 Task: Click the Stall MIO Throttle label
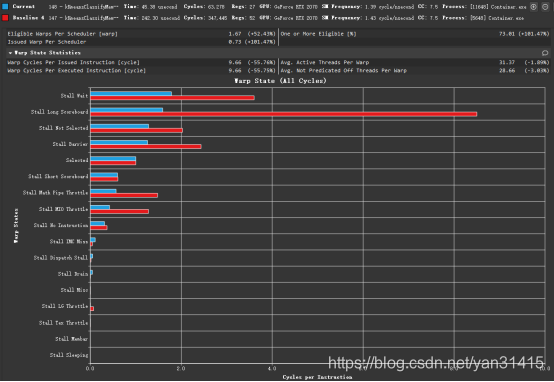[x=64, y=209]
